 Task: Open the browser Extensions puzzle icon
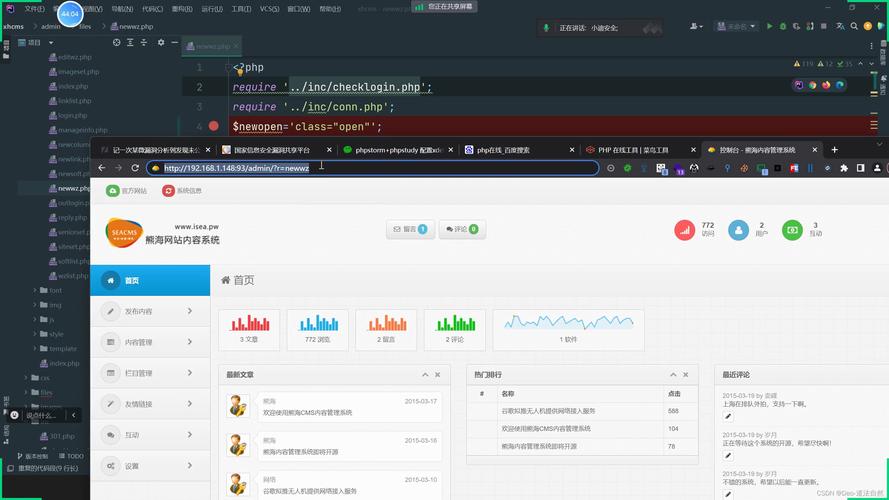pos(844,168)
